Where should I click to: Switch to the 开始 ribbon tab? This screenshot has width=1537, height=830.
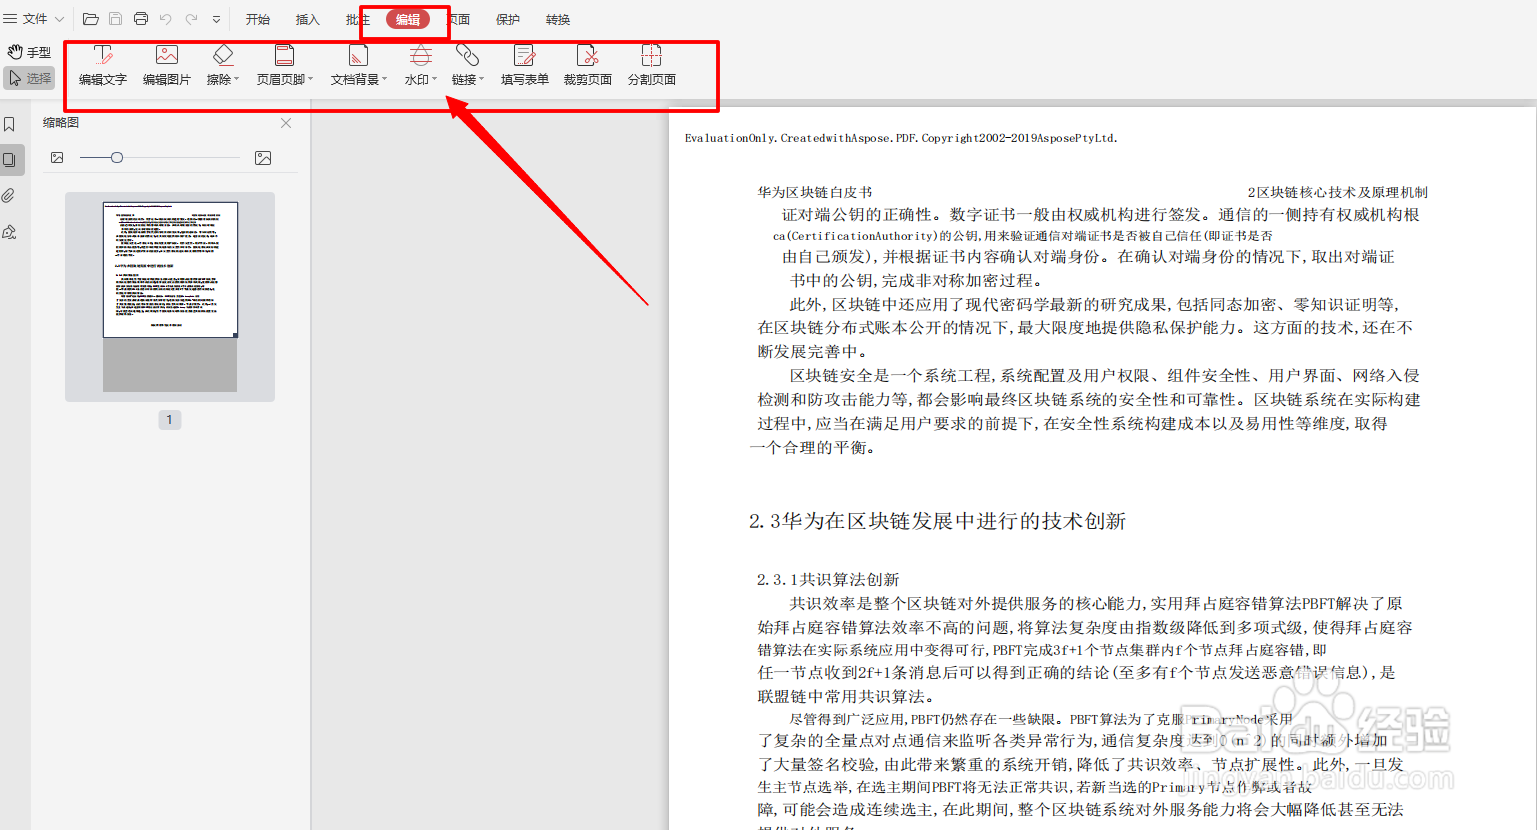click(x=257, y=18)
